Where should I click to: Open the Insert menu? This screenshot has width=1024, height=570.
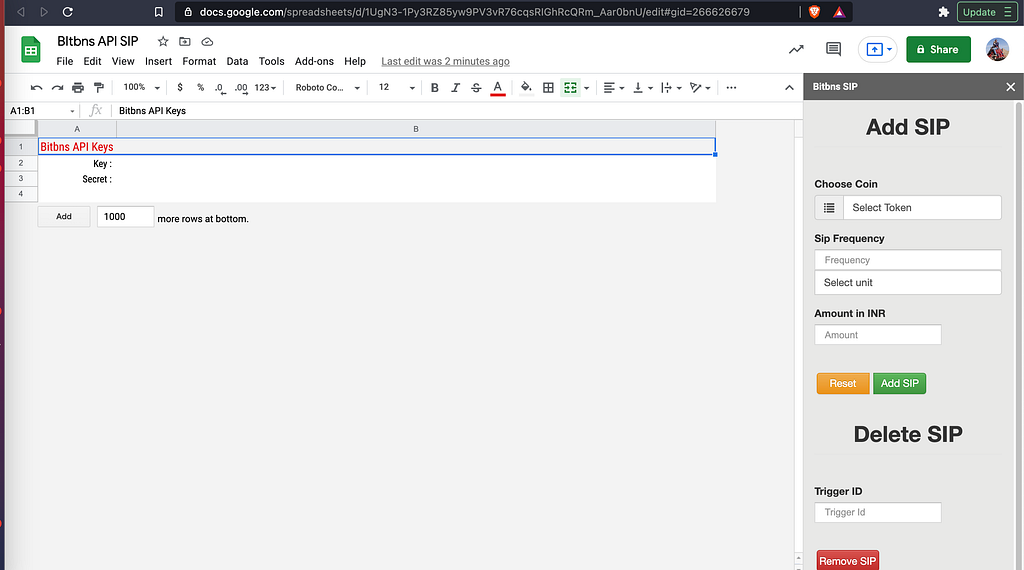(x=159, y=61)
